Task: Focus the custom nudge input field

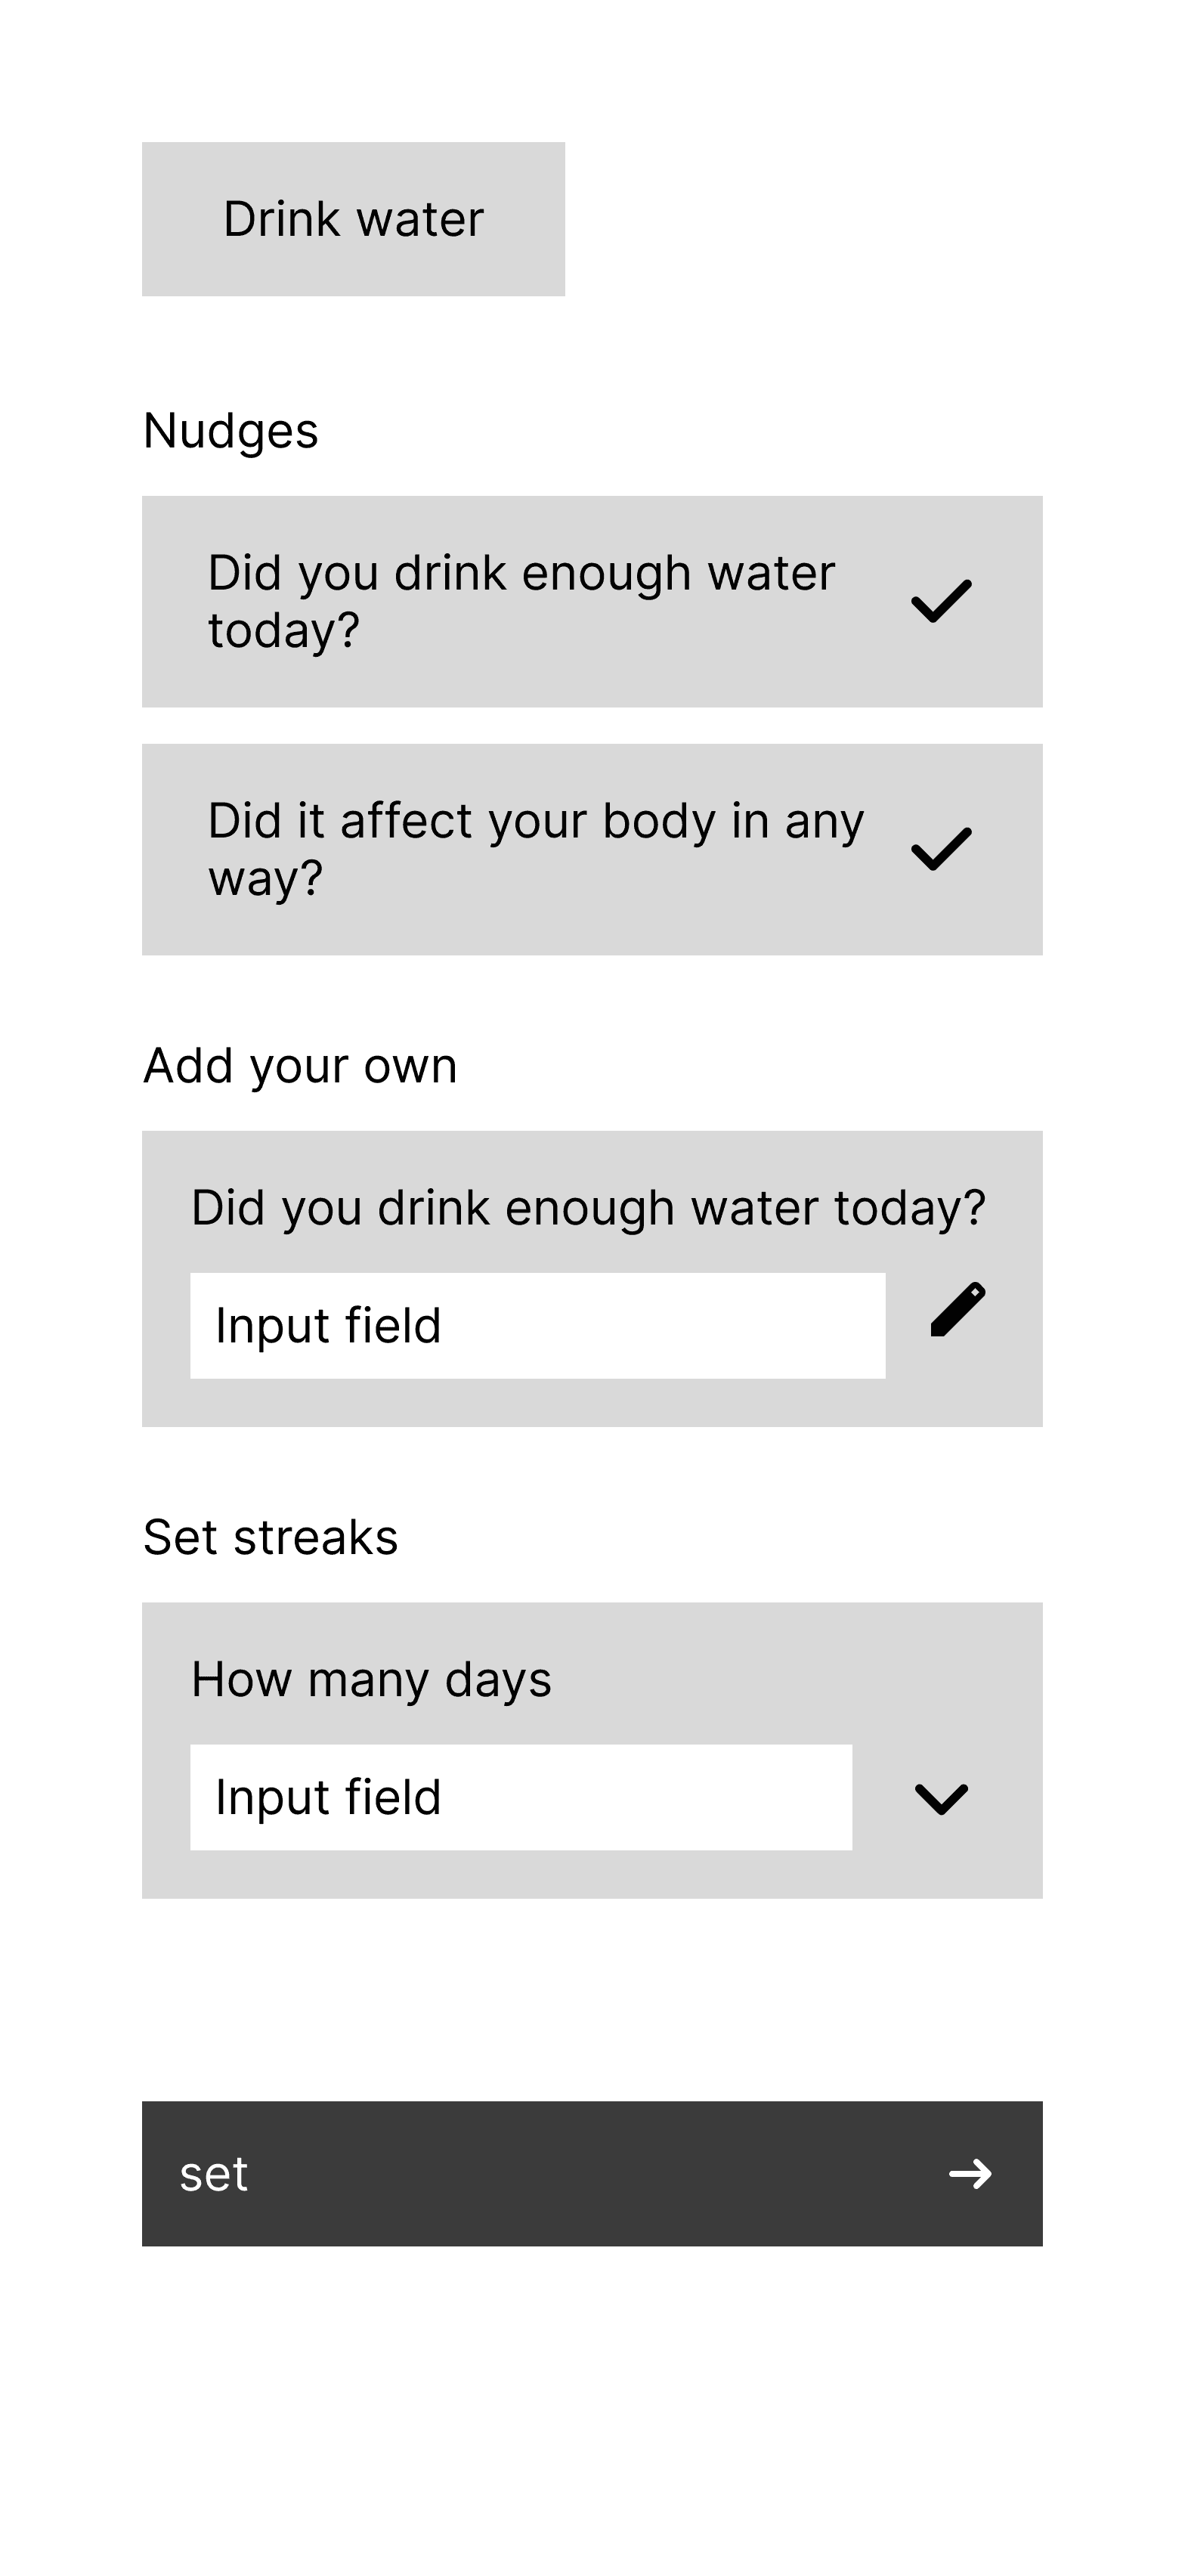Action: tap(537, 1325)
